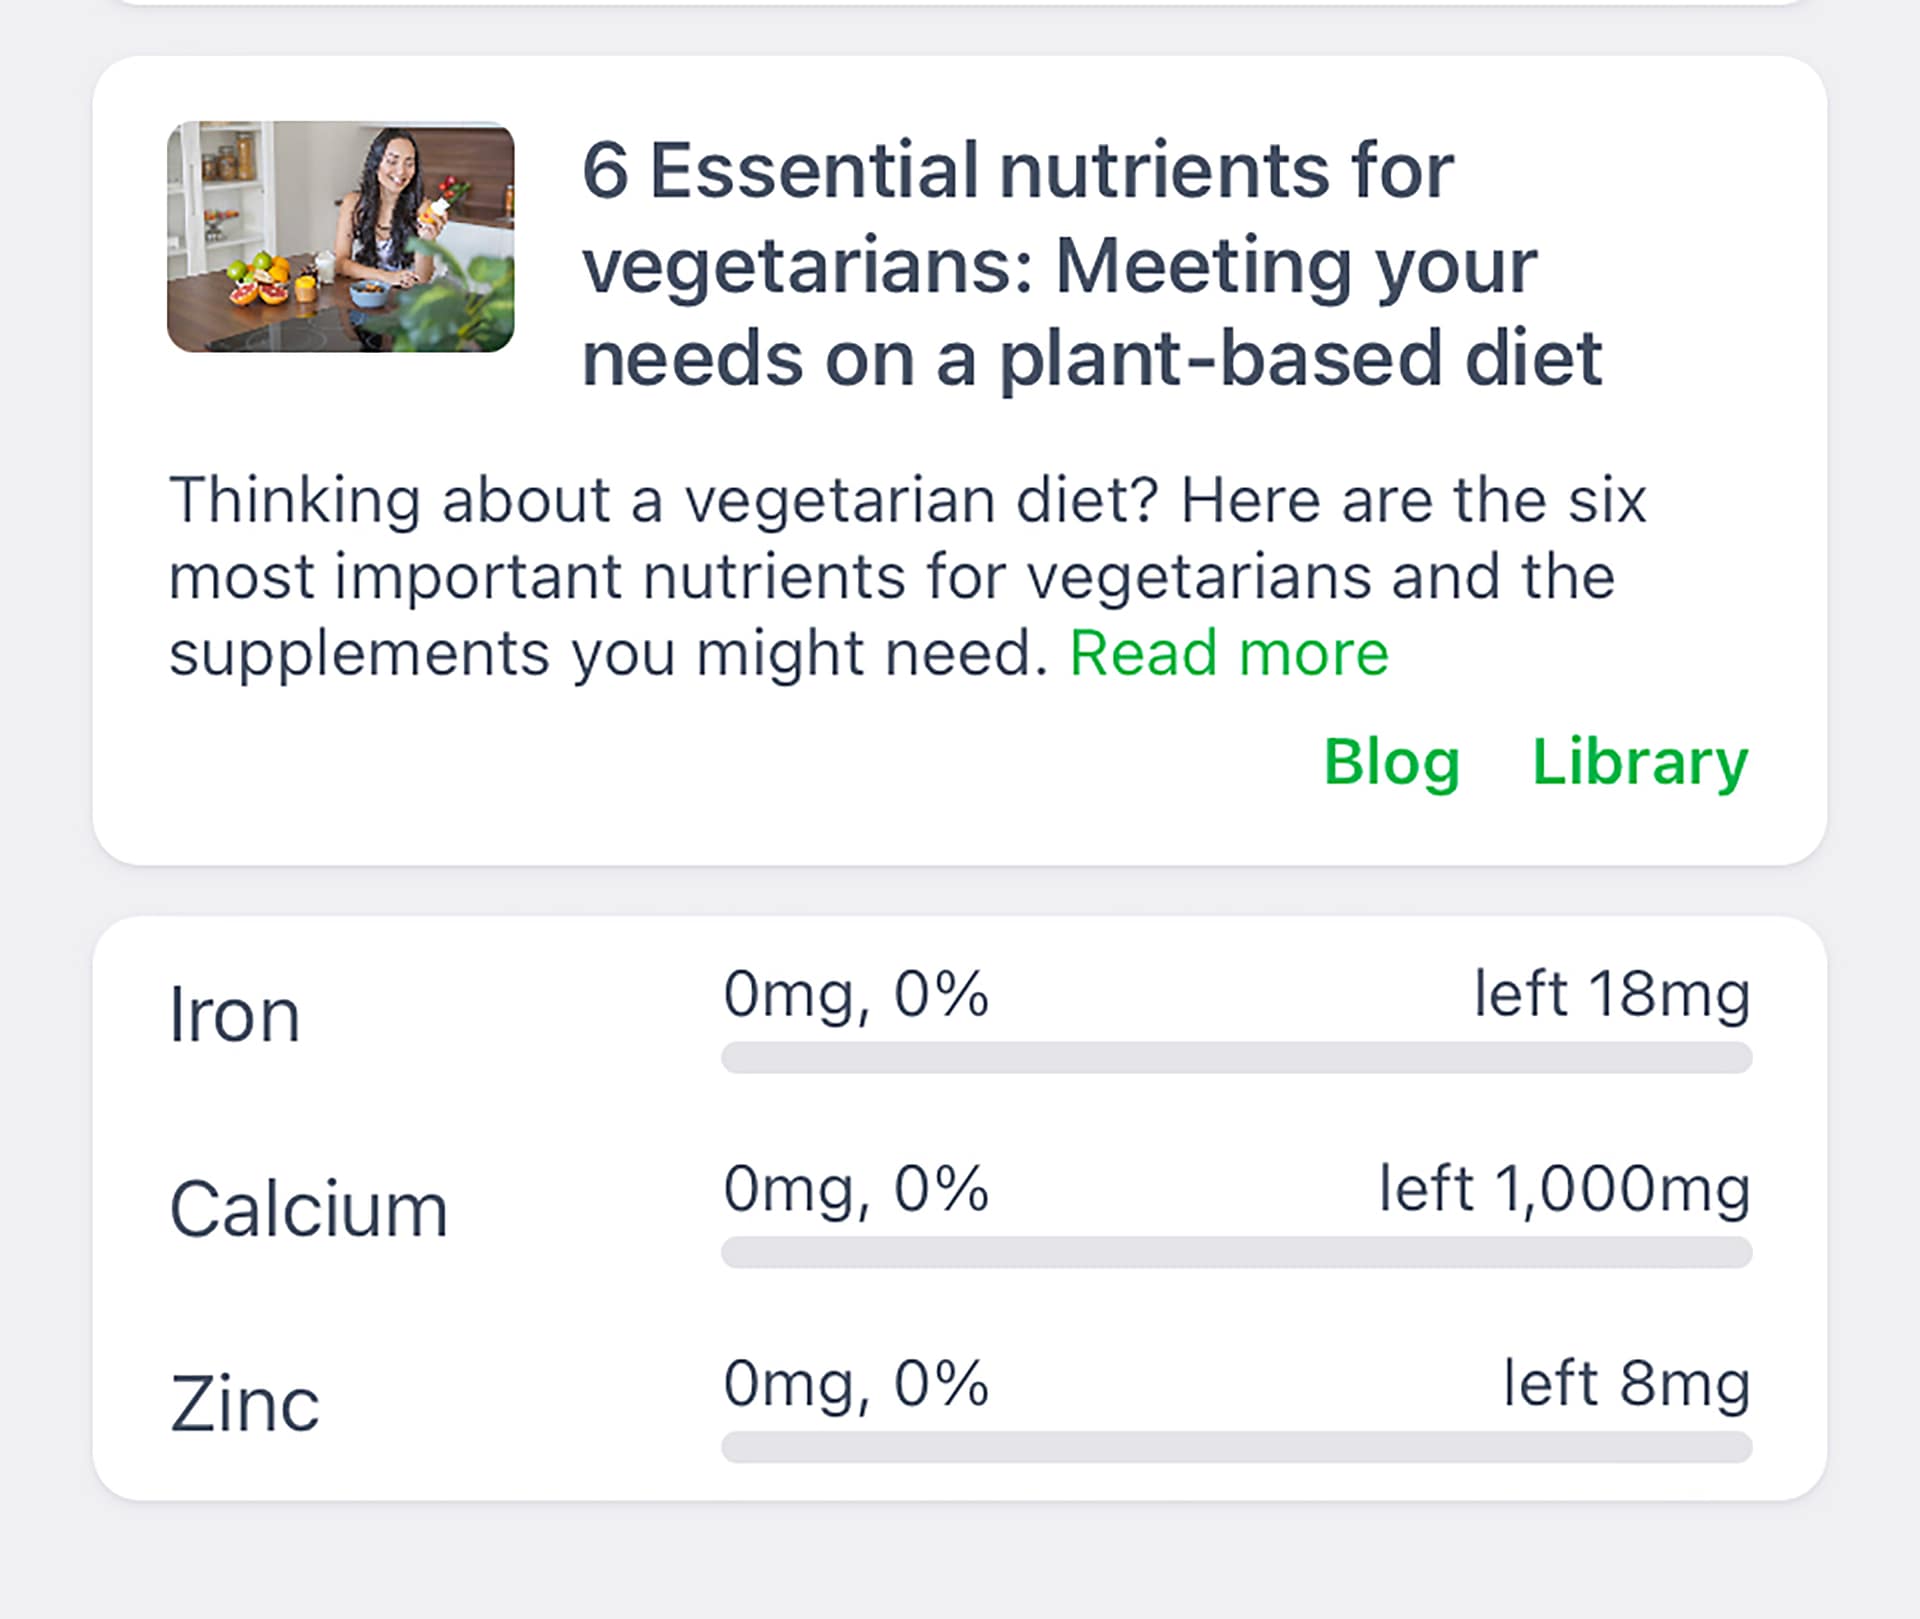Click the Calcium progress bar
Image resolution: width=1920 pixels, height=1619 pixels.
pyautogui.click(x=1236, y=1252)
